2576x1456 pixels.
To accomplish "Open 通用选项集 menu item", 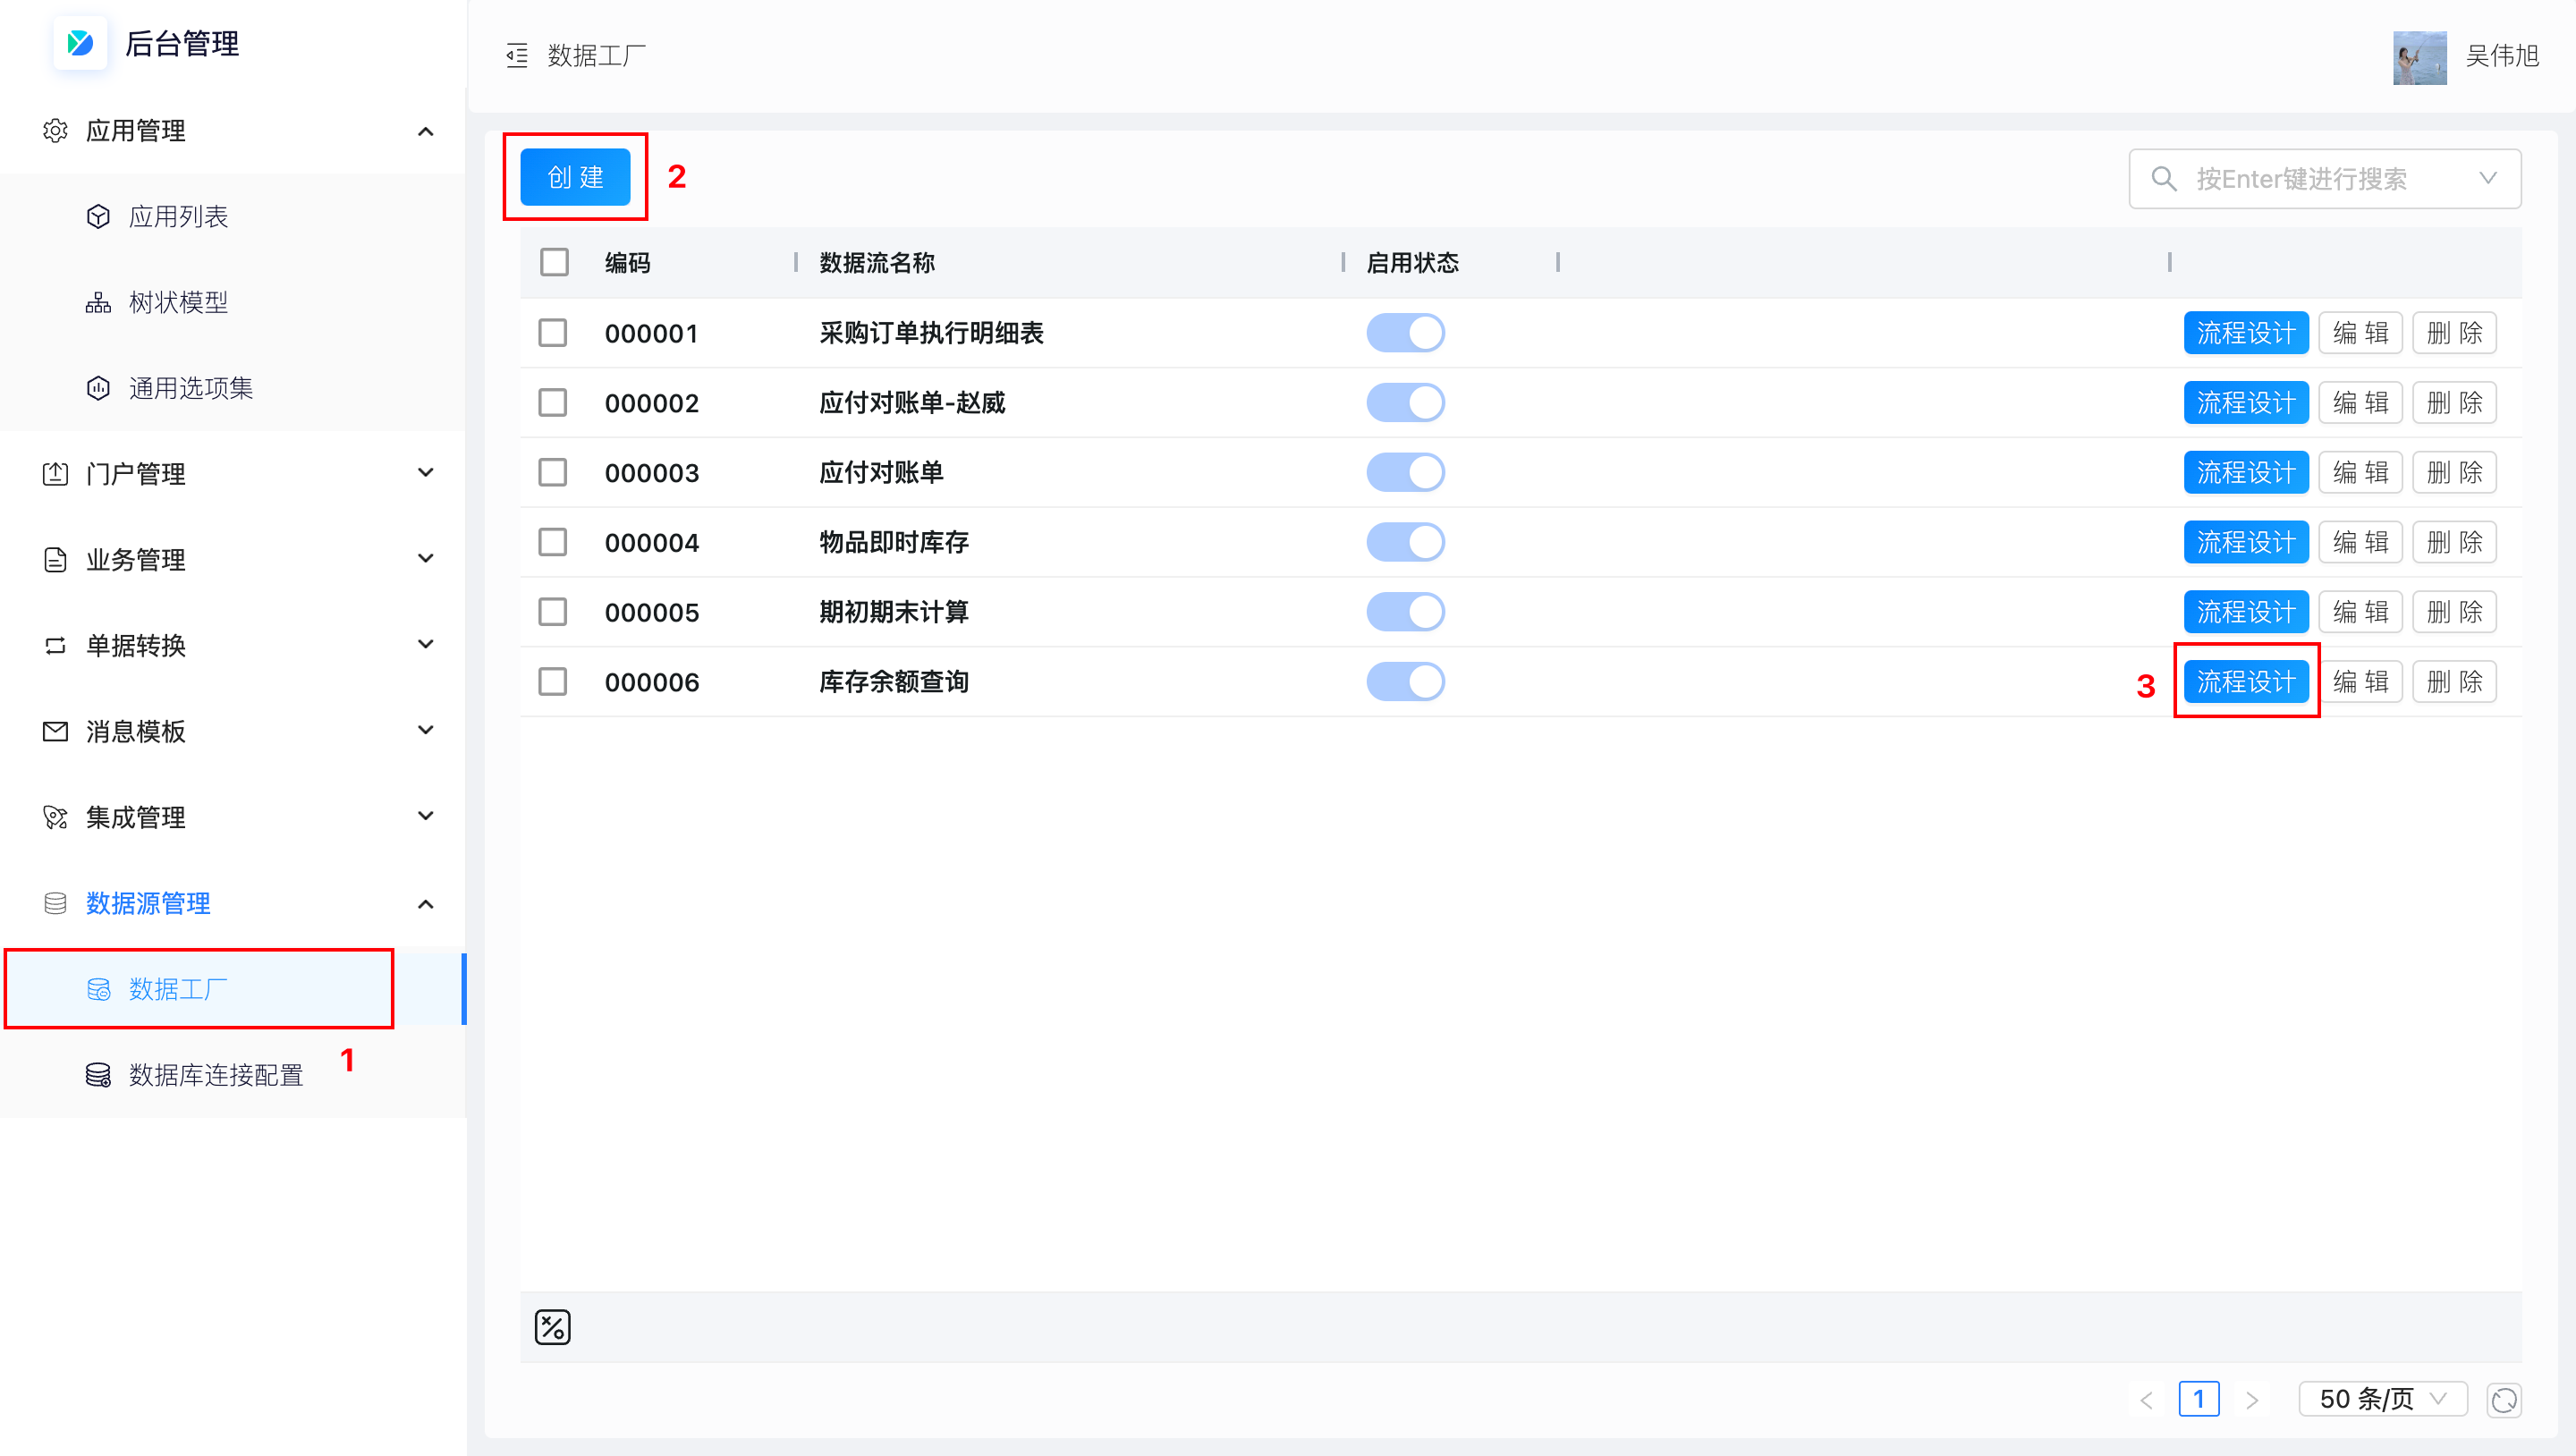I will (x=190, y=388).
